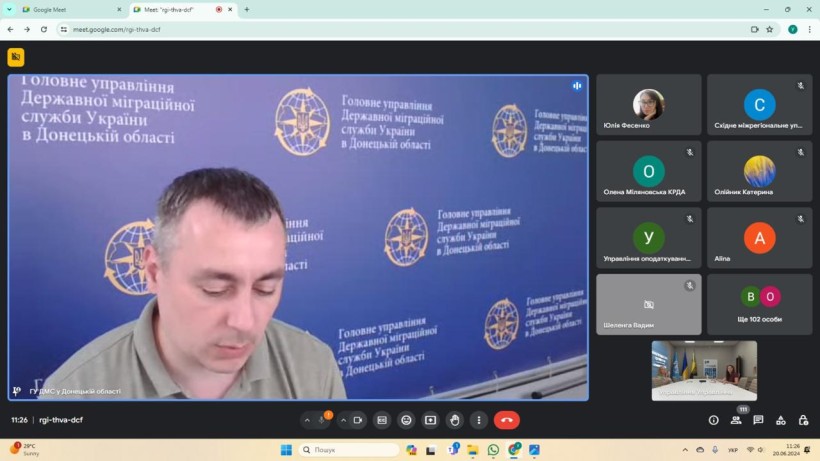Viewport: 820px width, 461px height.
Task: Open the Chrome profile avatar
Action: (793, 29)
